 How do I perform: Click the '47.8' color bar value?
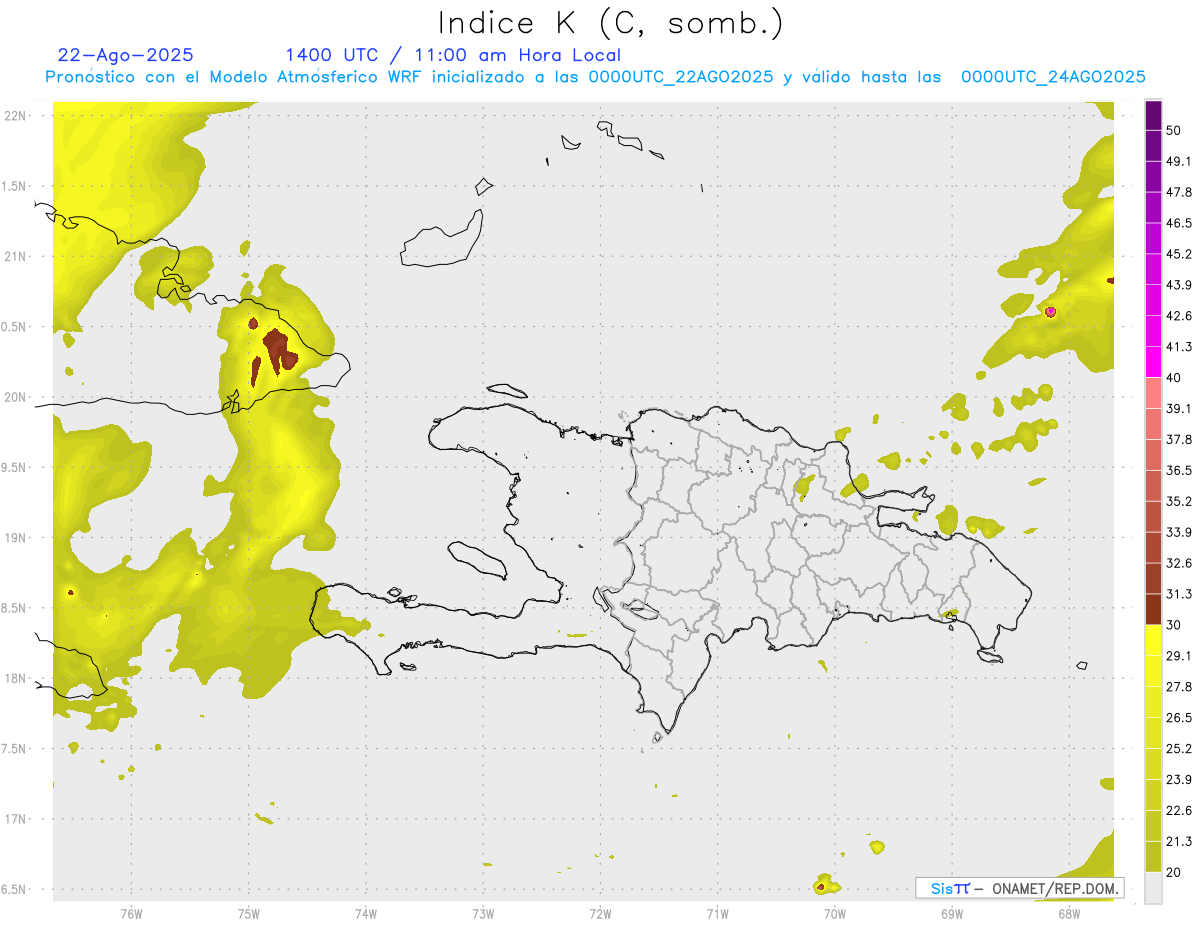point(1180,192)
